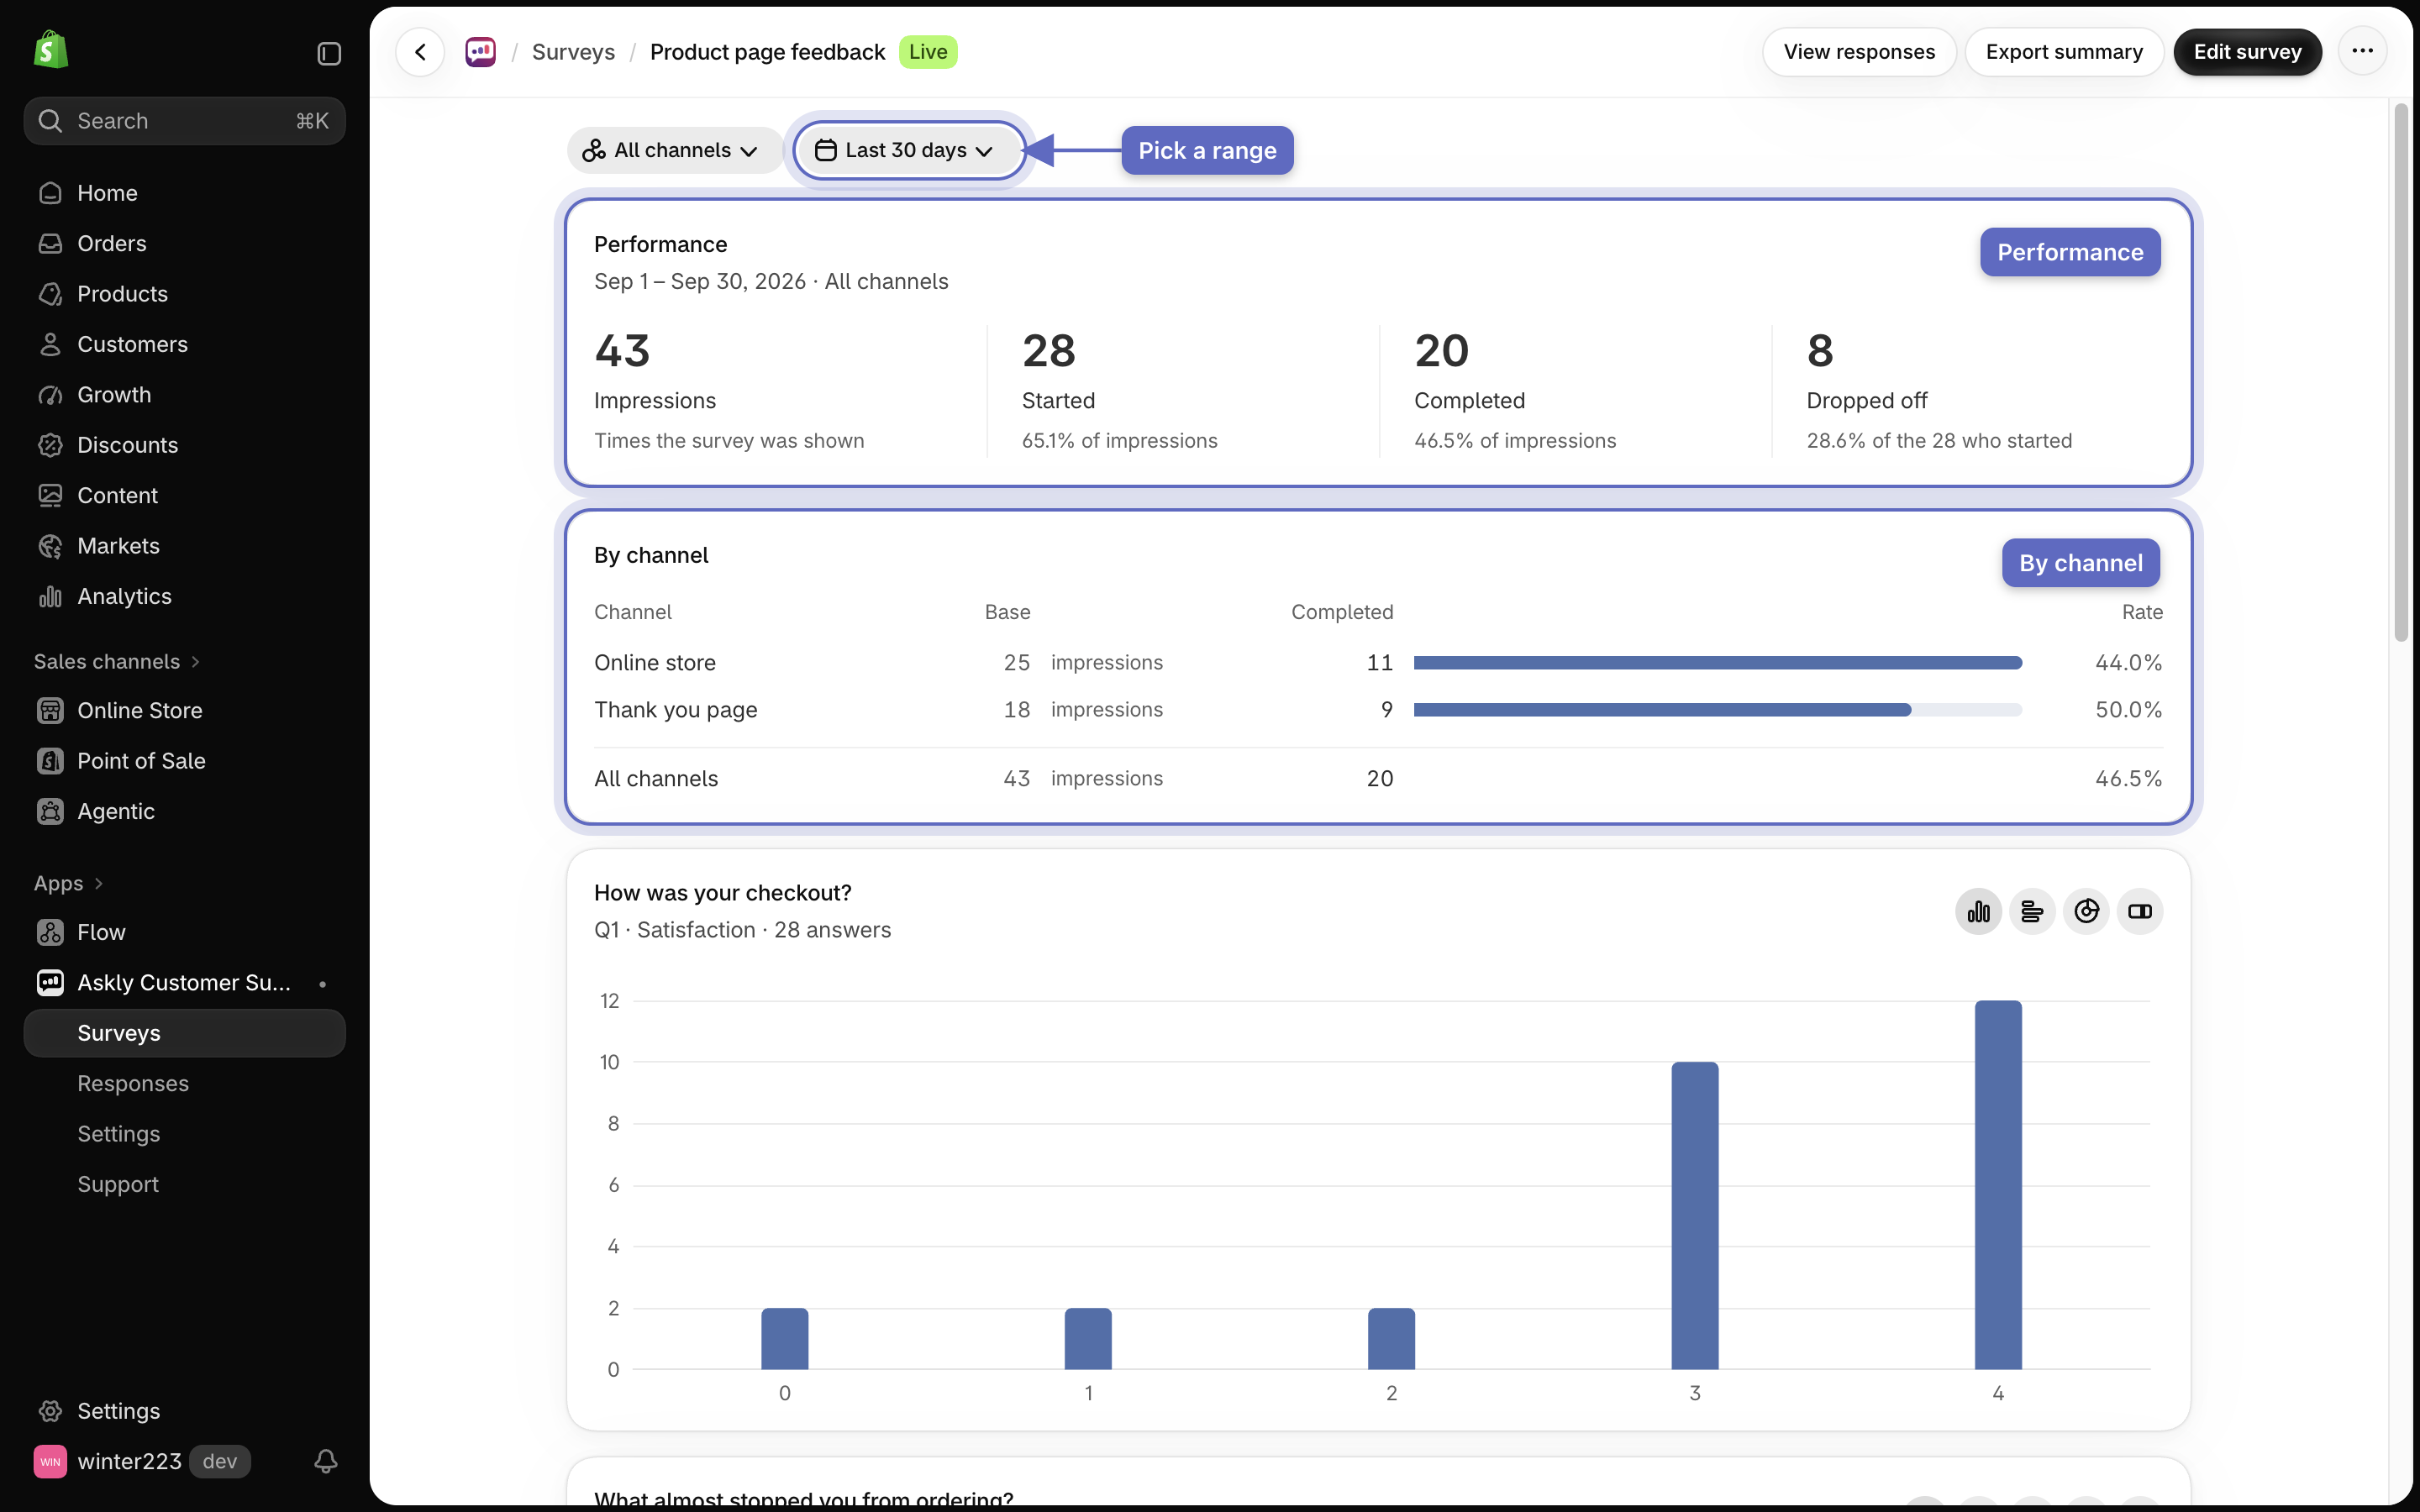The width and height of the screenshot is (2420, 1512).
Task: Open All channels filter dropdown
Action: click(x=675, y=150)
